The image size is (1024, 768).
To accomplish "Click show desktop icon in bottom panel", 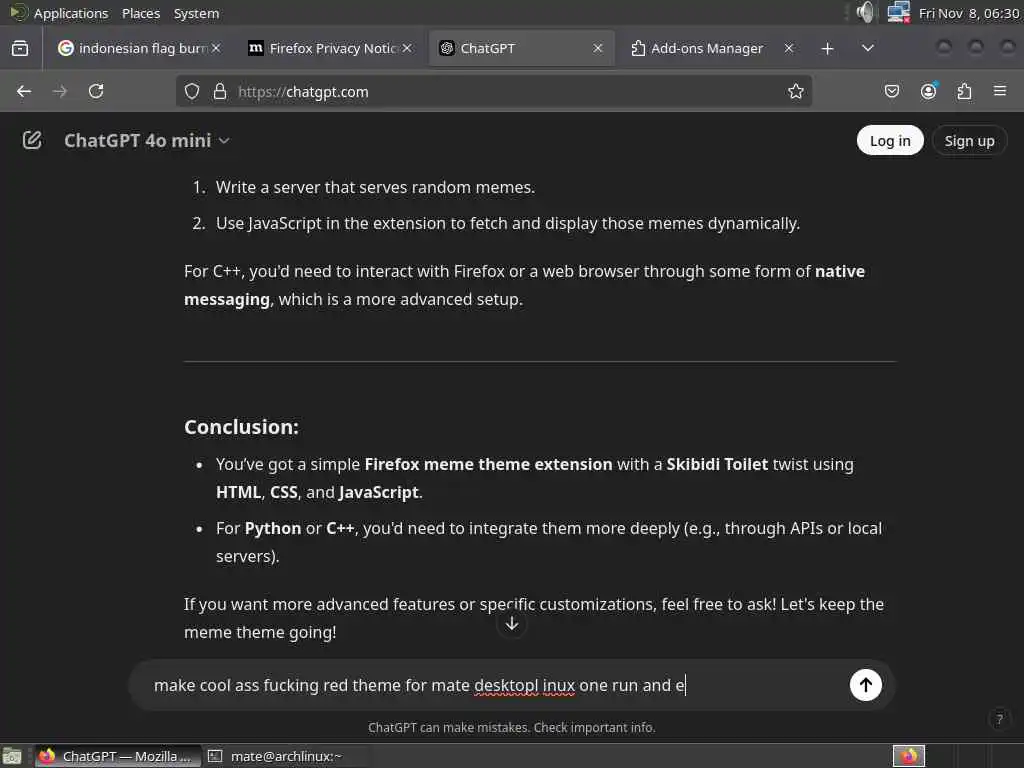I will click(12, 756).
